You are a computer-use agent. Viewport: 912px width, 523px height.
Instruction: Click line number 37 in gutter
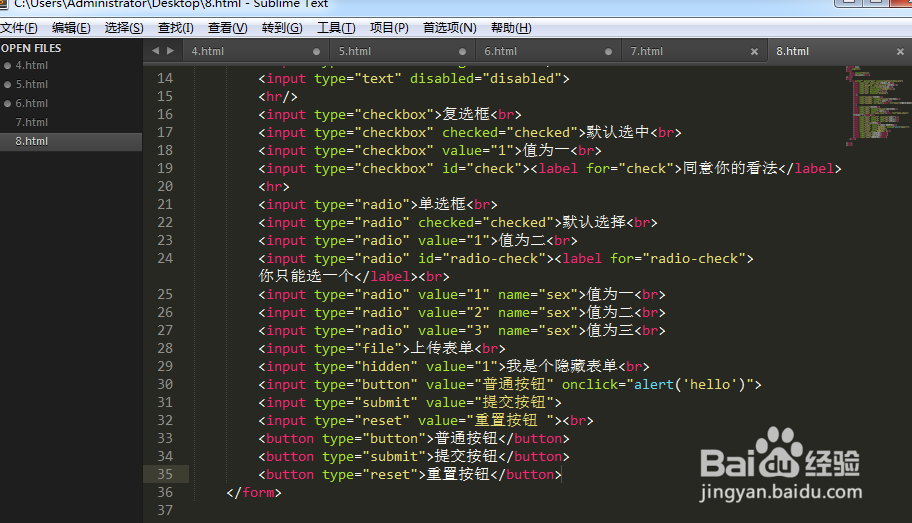[x=165, y=510]
